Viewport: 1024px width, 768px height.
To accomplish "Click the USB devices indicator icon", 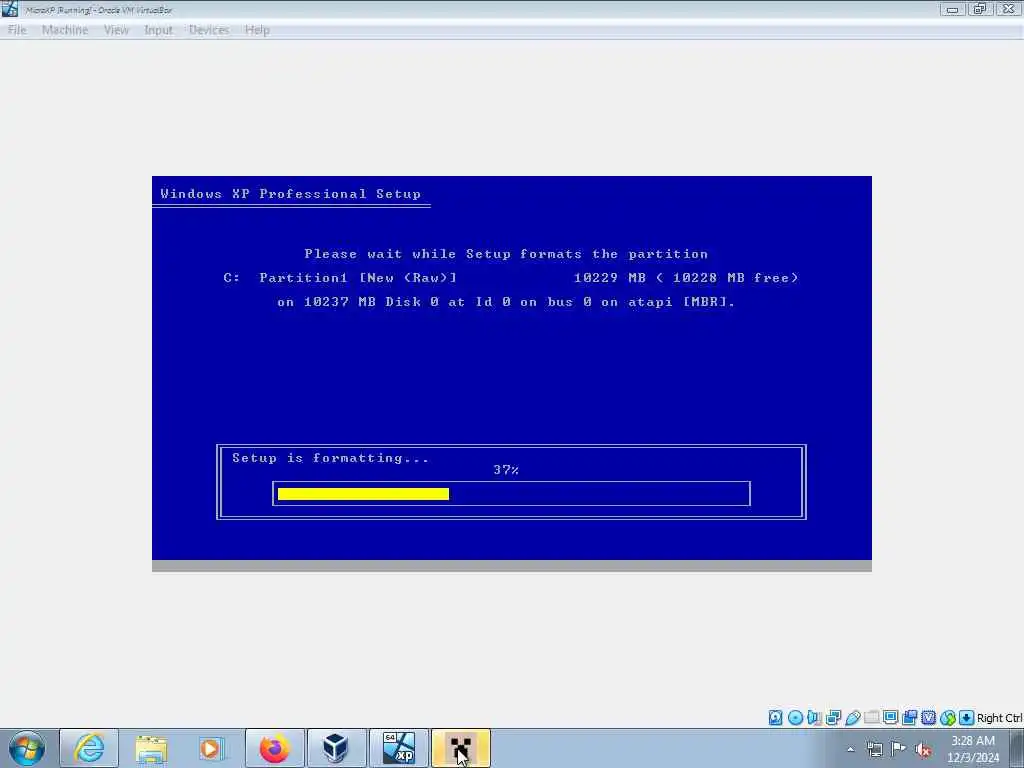I will coord(852,718).
